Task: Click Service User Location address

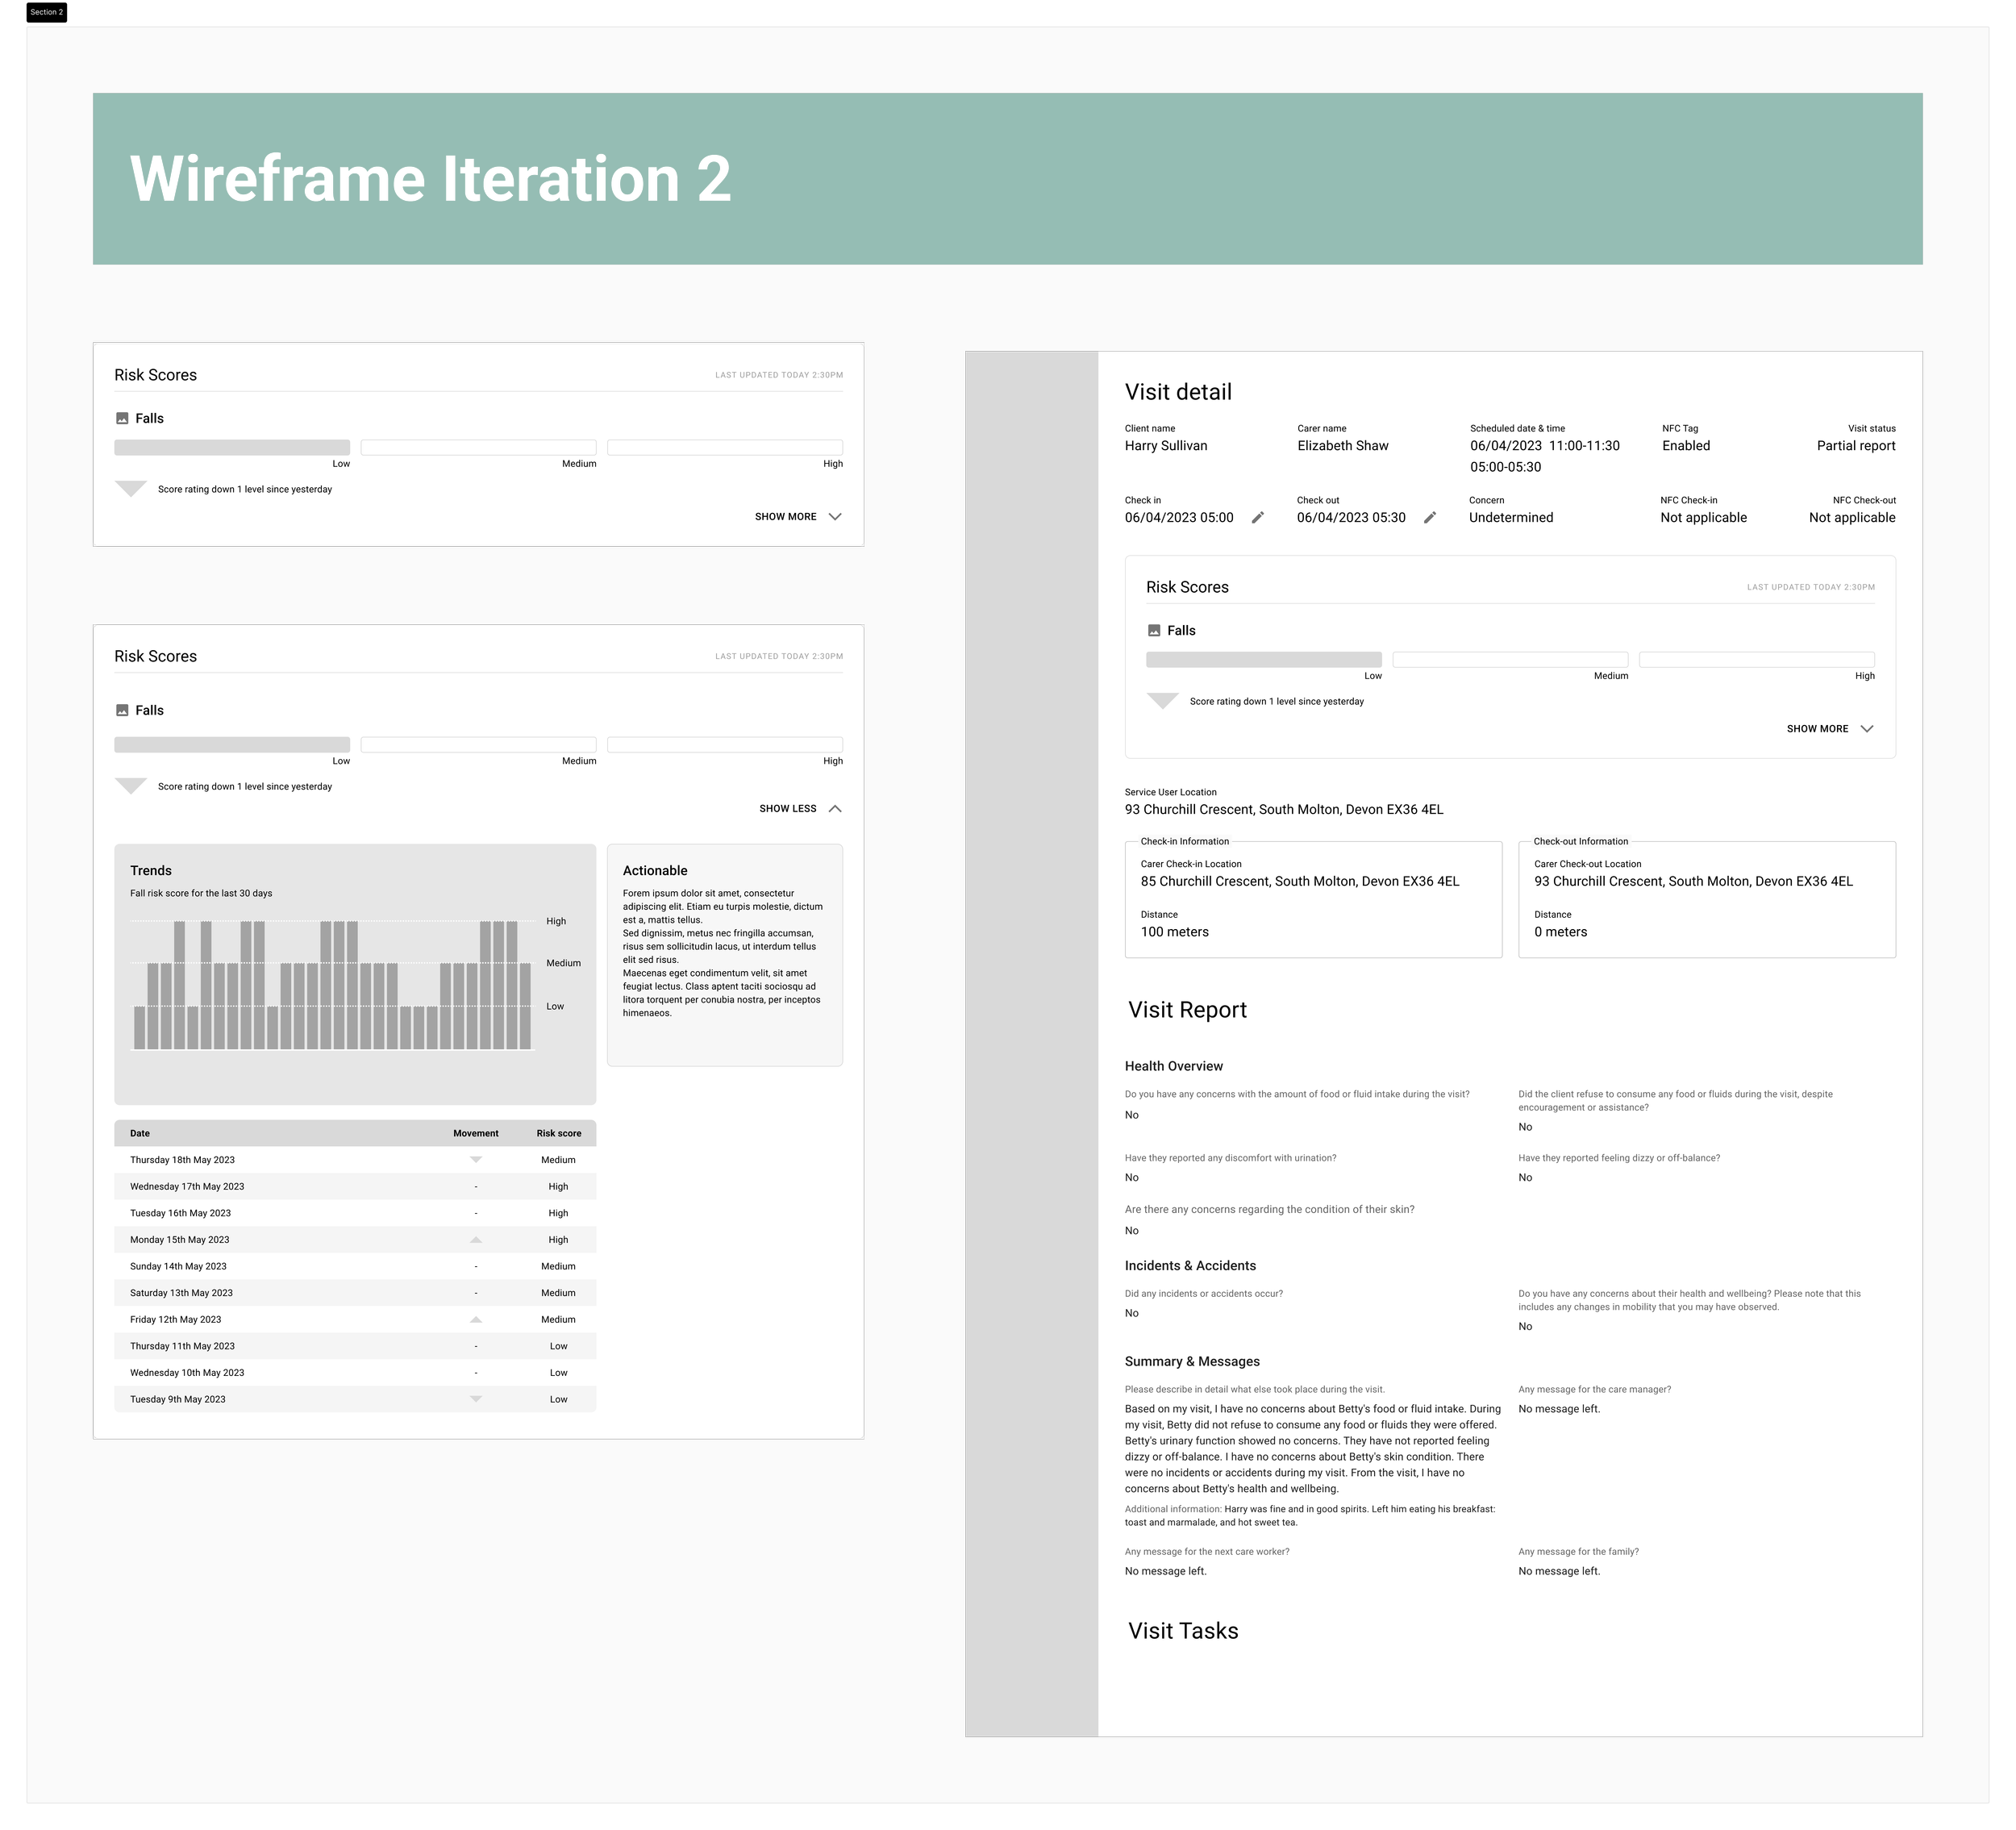Action: (x=1284, y=809)
